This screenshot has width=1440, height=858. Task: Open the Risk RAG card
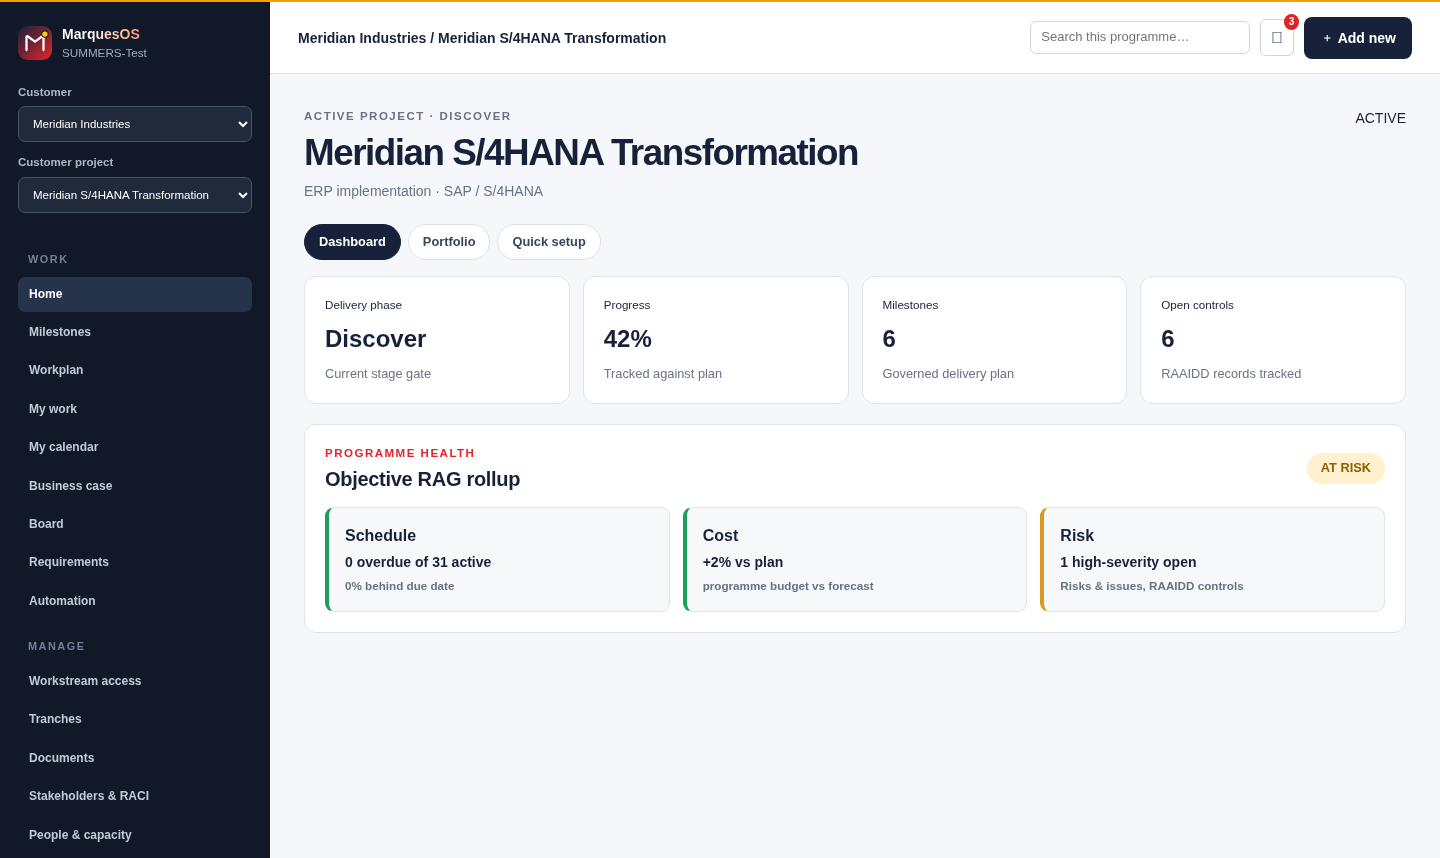point(1212,560)
